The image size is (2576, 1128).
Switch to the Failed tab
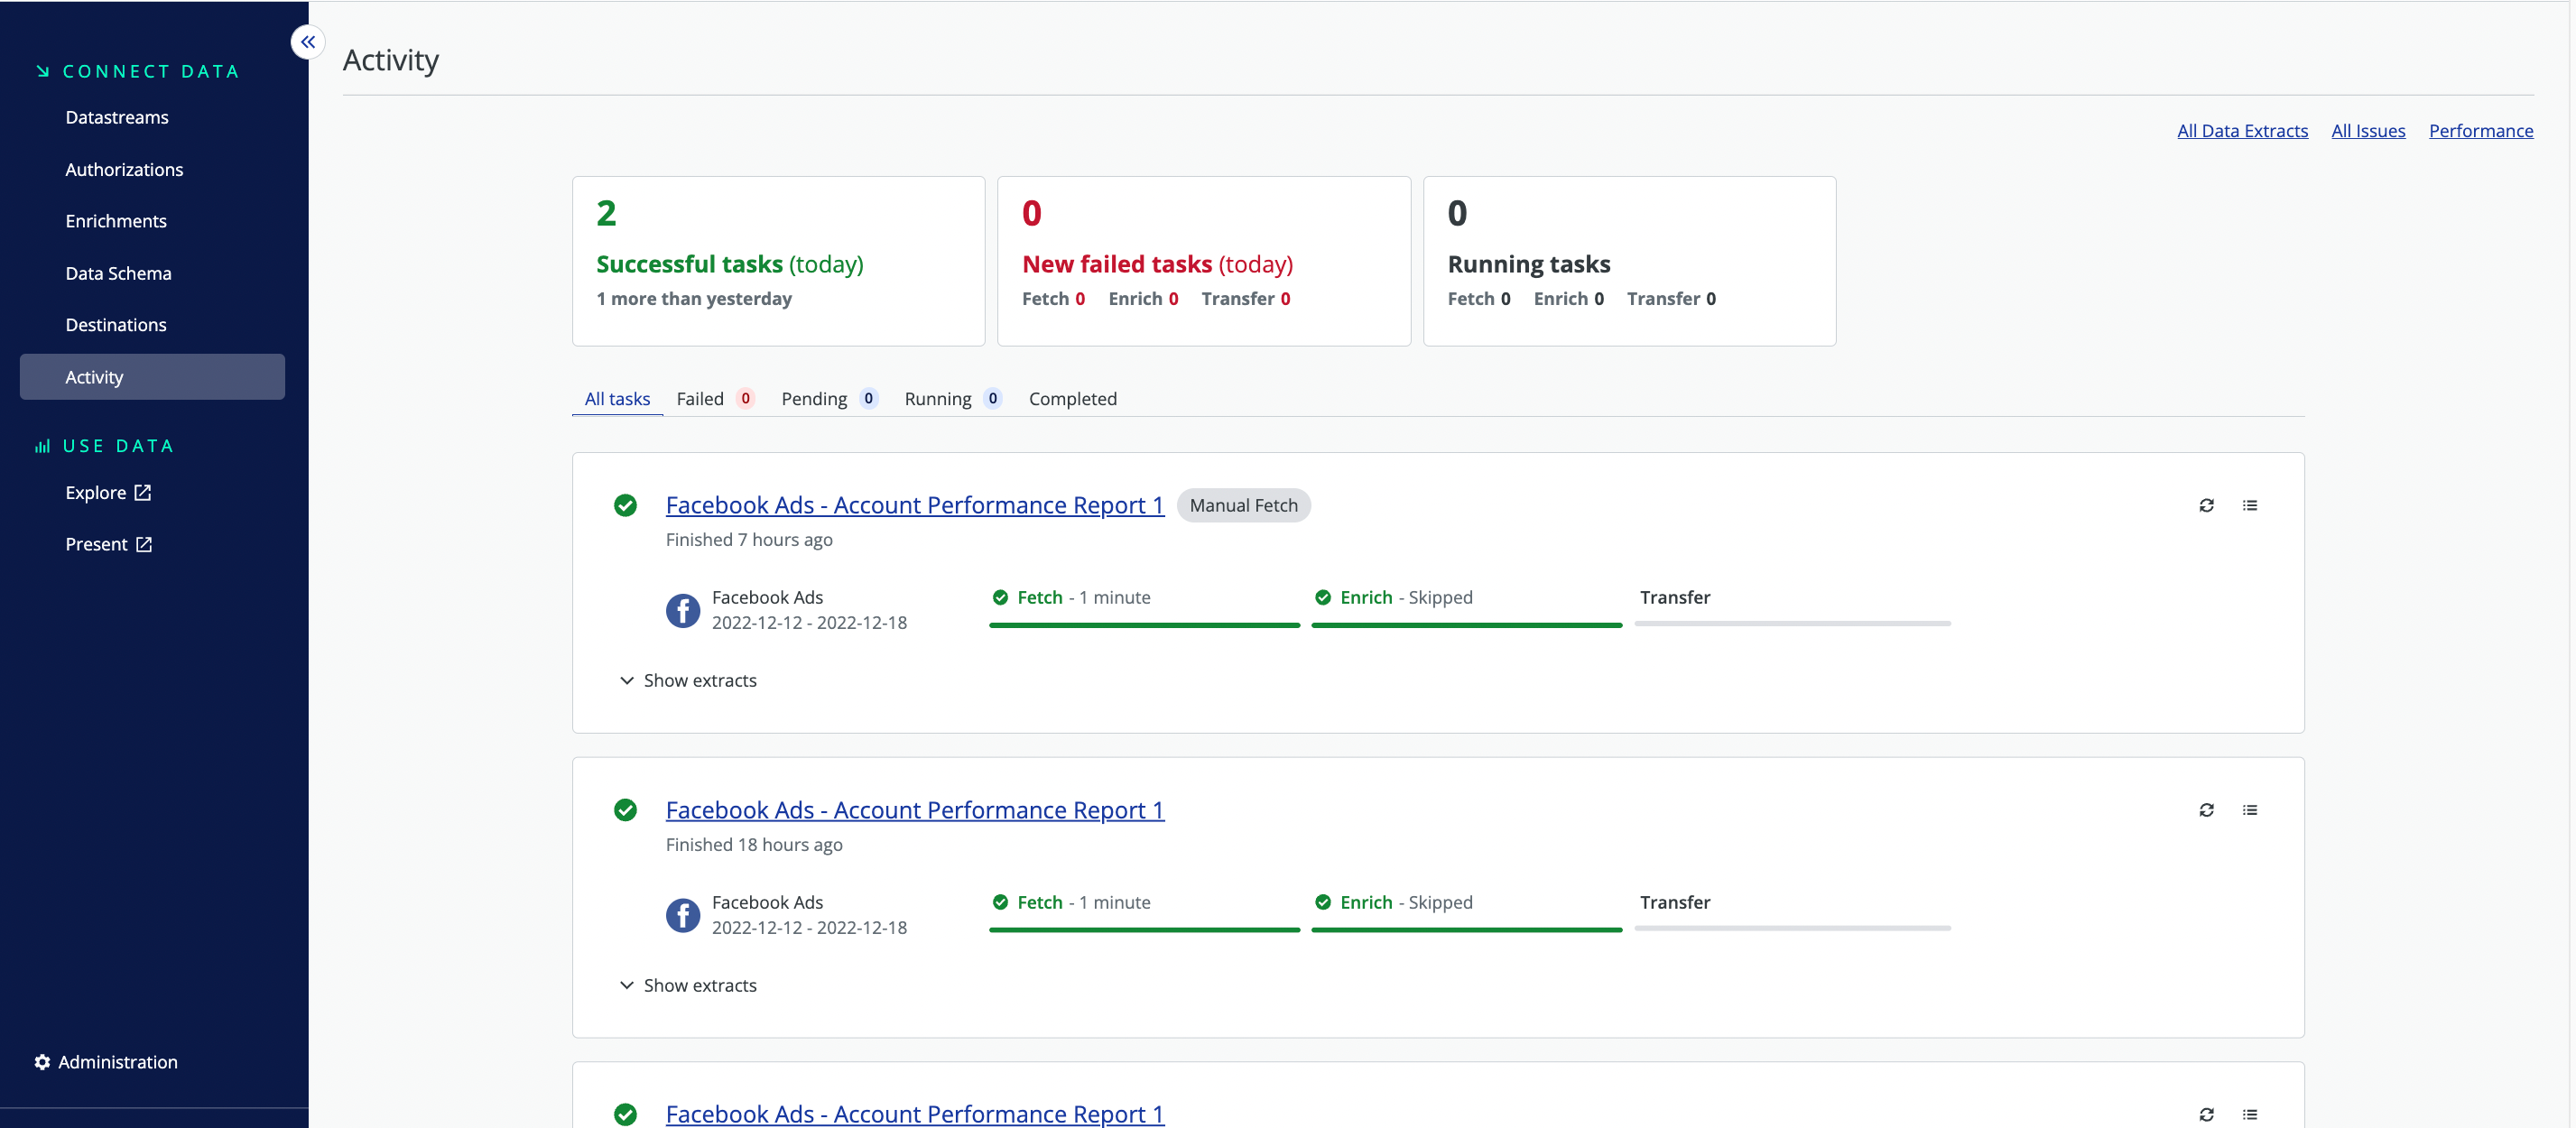[x=700, y=399]
